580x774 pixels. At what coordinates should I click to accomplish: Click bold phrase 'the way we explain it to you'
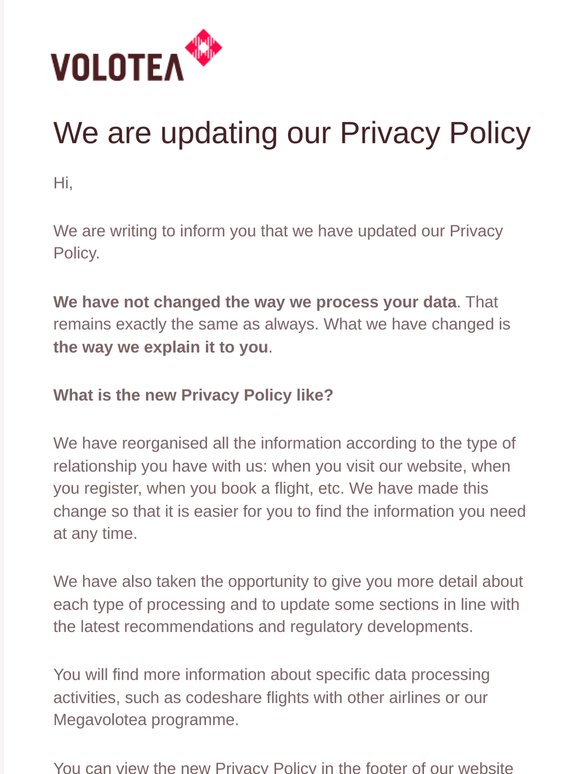[160, 347]
